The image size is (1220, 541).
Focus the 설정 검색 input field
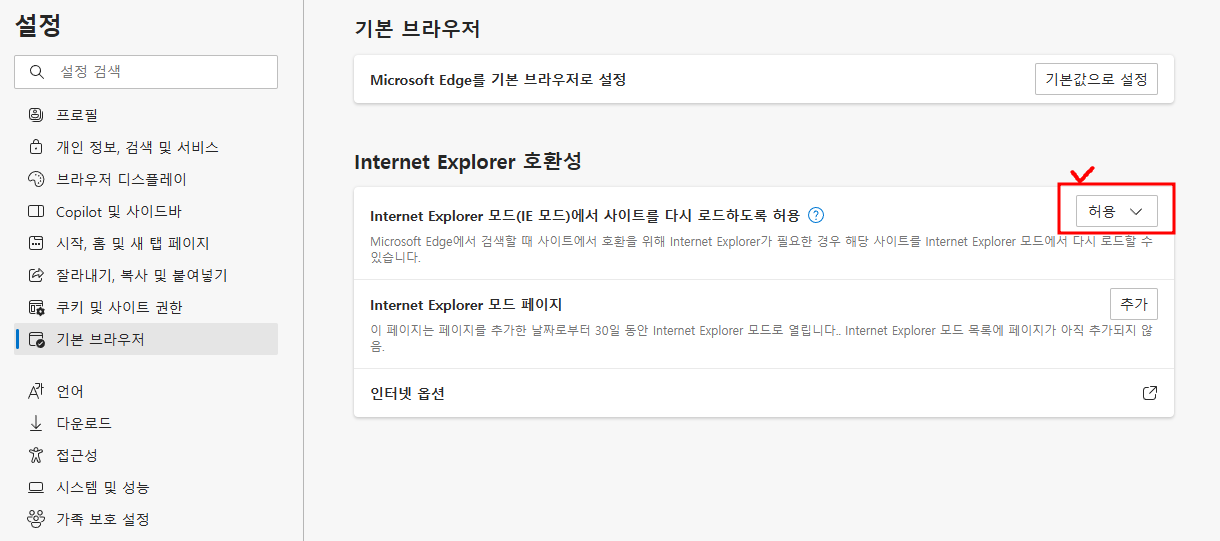[x=146, y=72]
